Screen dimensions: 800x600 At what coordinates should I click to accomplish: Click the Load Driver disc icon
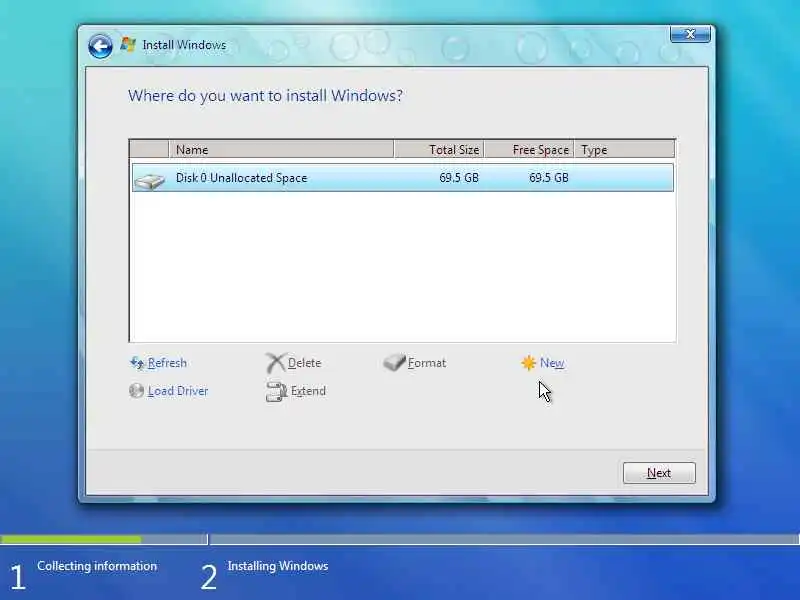click(136, 391)
